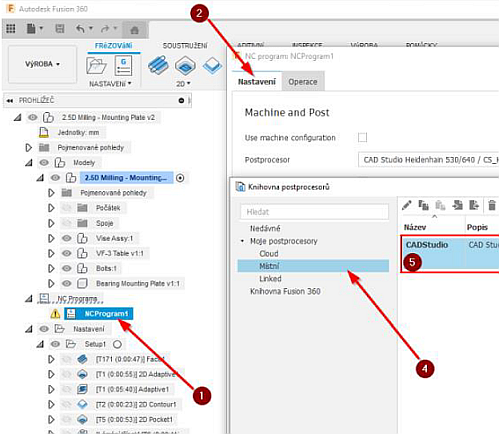499x434 pixels.
Task: Switch to the SOUSTRUŽENÍ ribbon tab
Action: tap(185, 46)
